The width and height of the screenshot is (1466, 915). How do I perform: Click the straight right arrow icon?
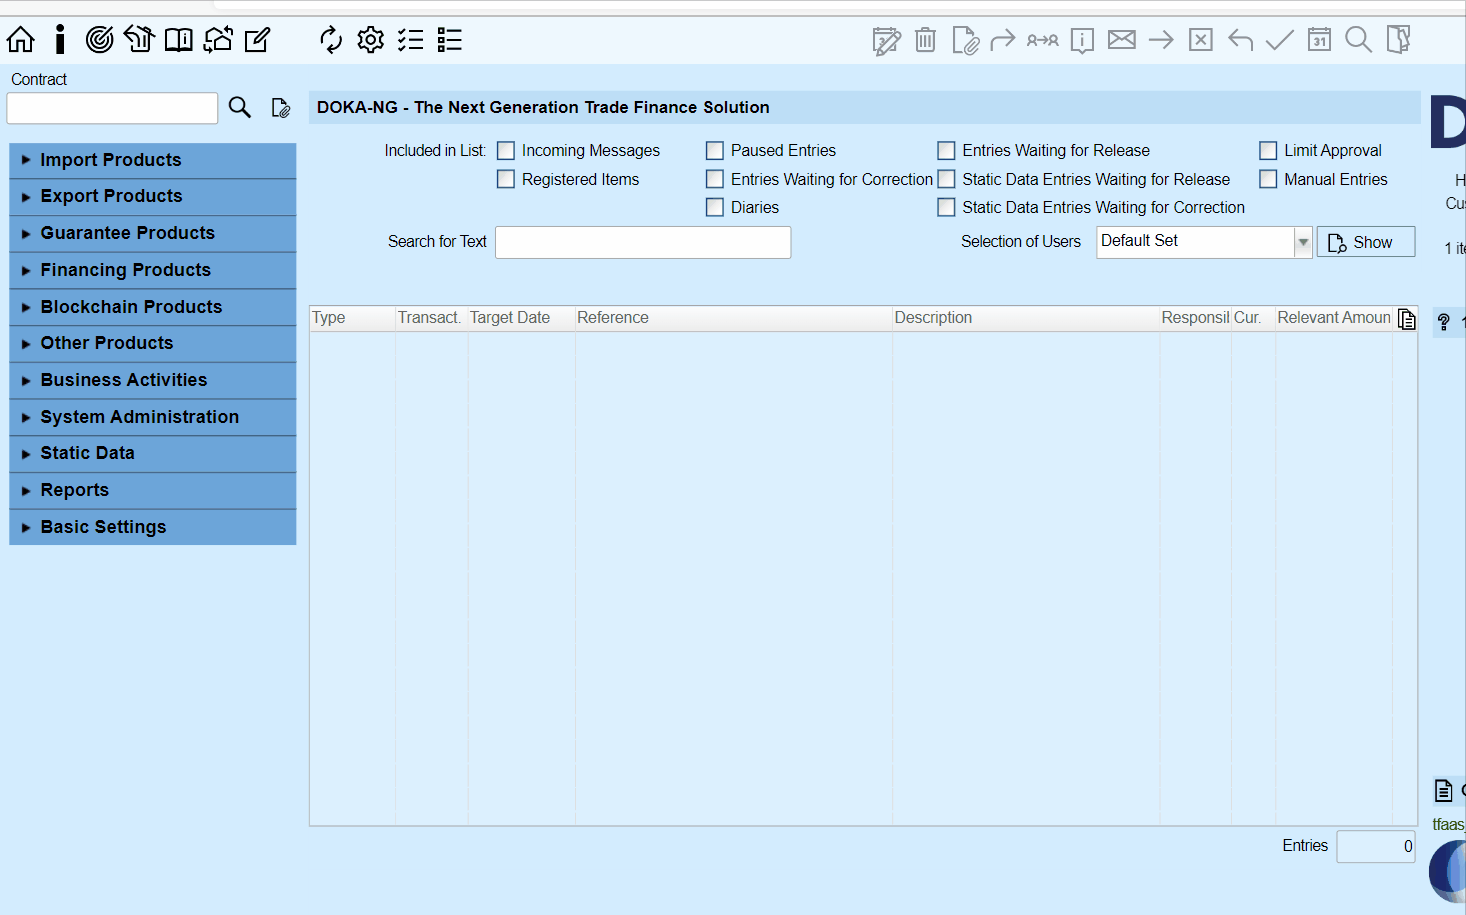[1161, 40]
